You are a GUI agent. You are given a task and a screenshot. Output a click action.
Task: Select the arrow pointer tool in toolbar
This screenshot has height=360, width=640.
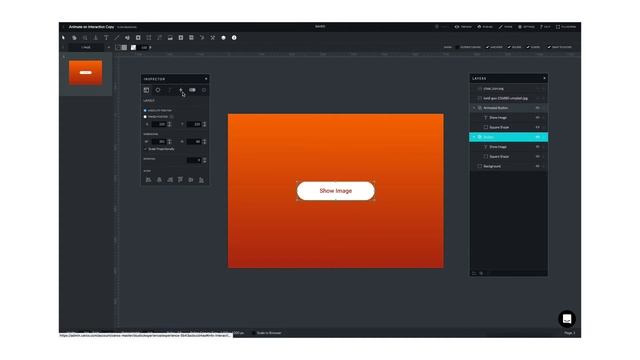pos(63,38)
